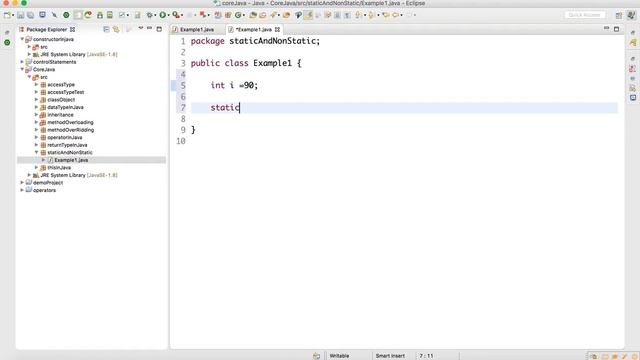The width and height of the screenshot is (640, 360).
Task: Expand the demoProject project
Action: (22, 182)
